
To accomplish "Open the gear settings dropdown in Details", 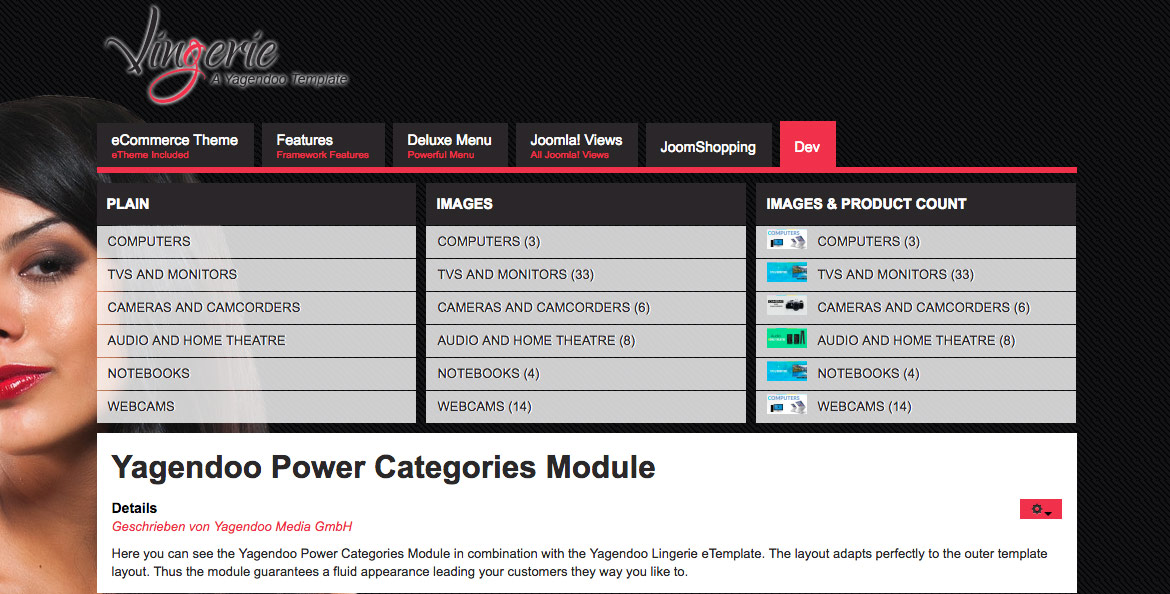I will 1040,509.
